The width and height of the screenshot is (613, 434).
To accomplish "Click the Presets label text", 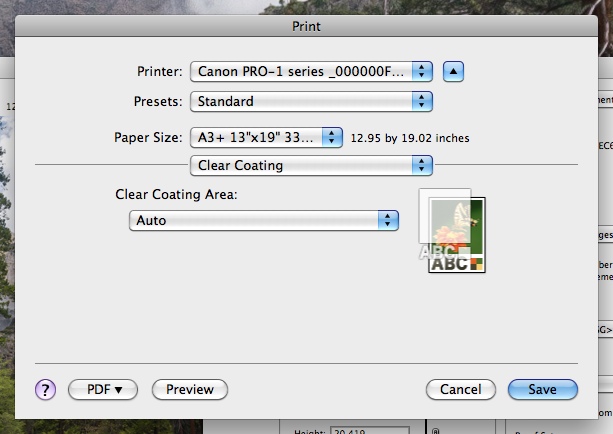I will tap(158, 102).
